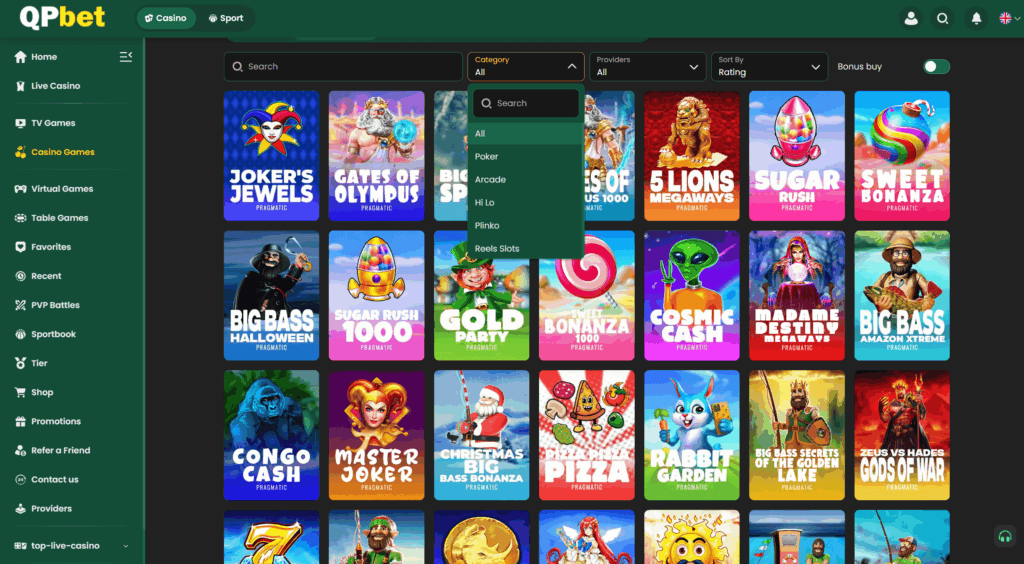Open the Zeus vs Hades game
The height and width of the screenshot is (564, 1024).
tap(902, 435)
